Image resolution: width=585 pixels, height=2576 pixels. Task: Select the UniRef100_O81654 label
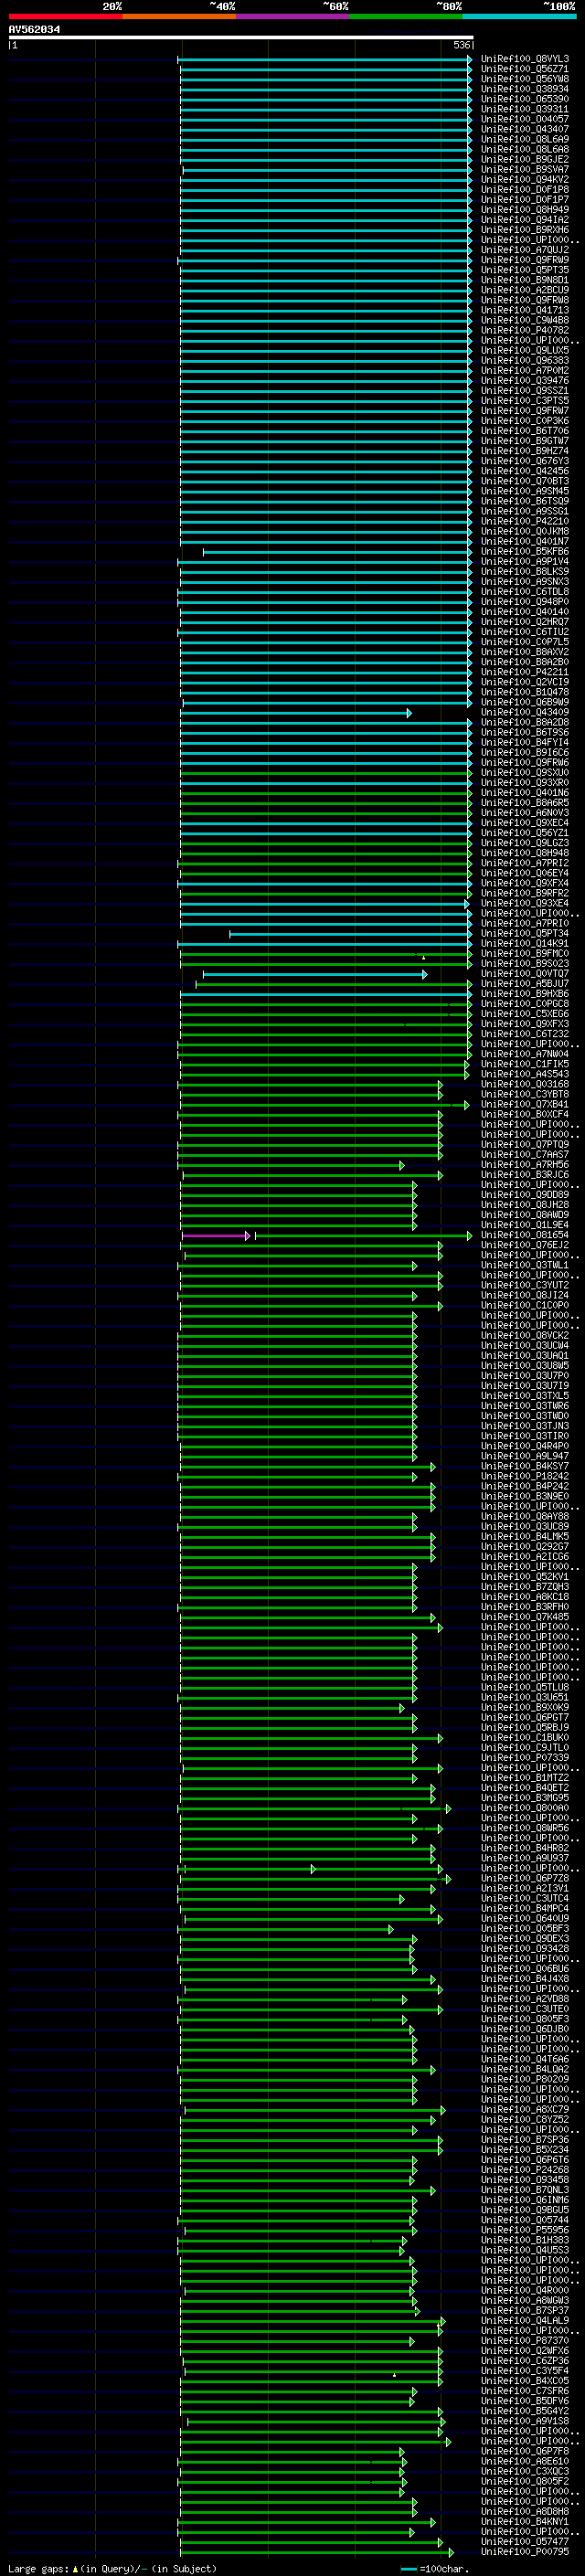coord(524,1236)
